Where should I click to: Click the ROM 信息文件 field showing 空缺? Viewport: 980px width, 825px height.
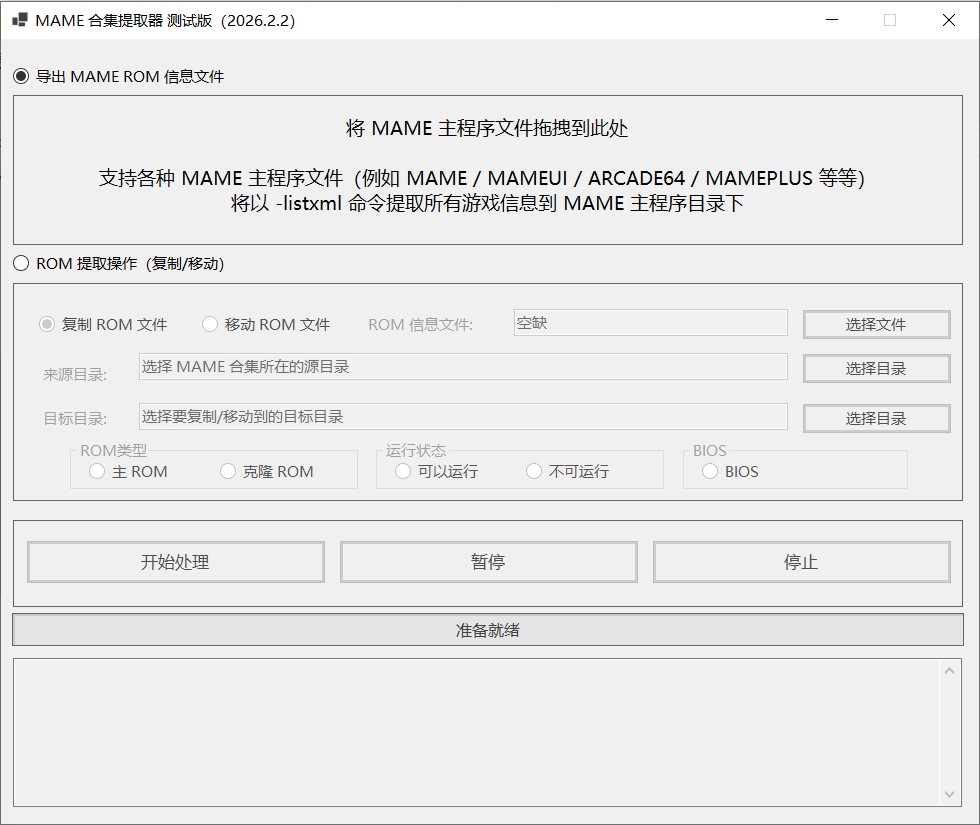click(x=650, y=323)
